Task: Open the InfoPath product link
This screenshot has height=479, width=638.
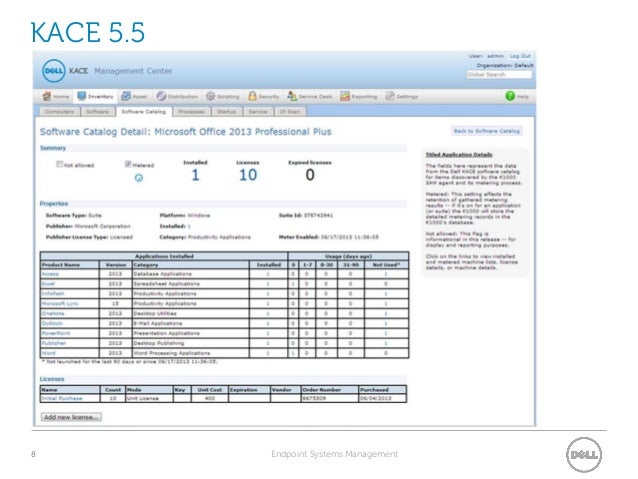Action: (x=53, y=294)
